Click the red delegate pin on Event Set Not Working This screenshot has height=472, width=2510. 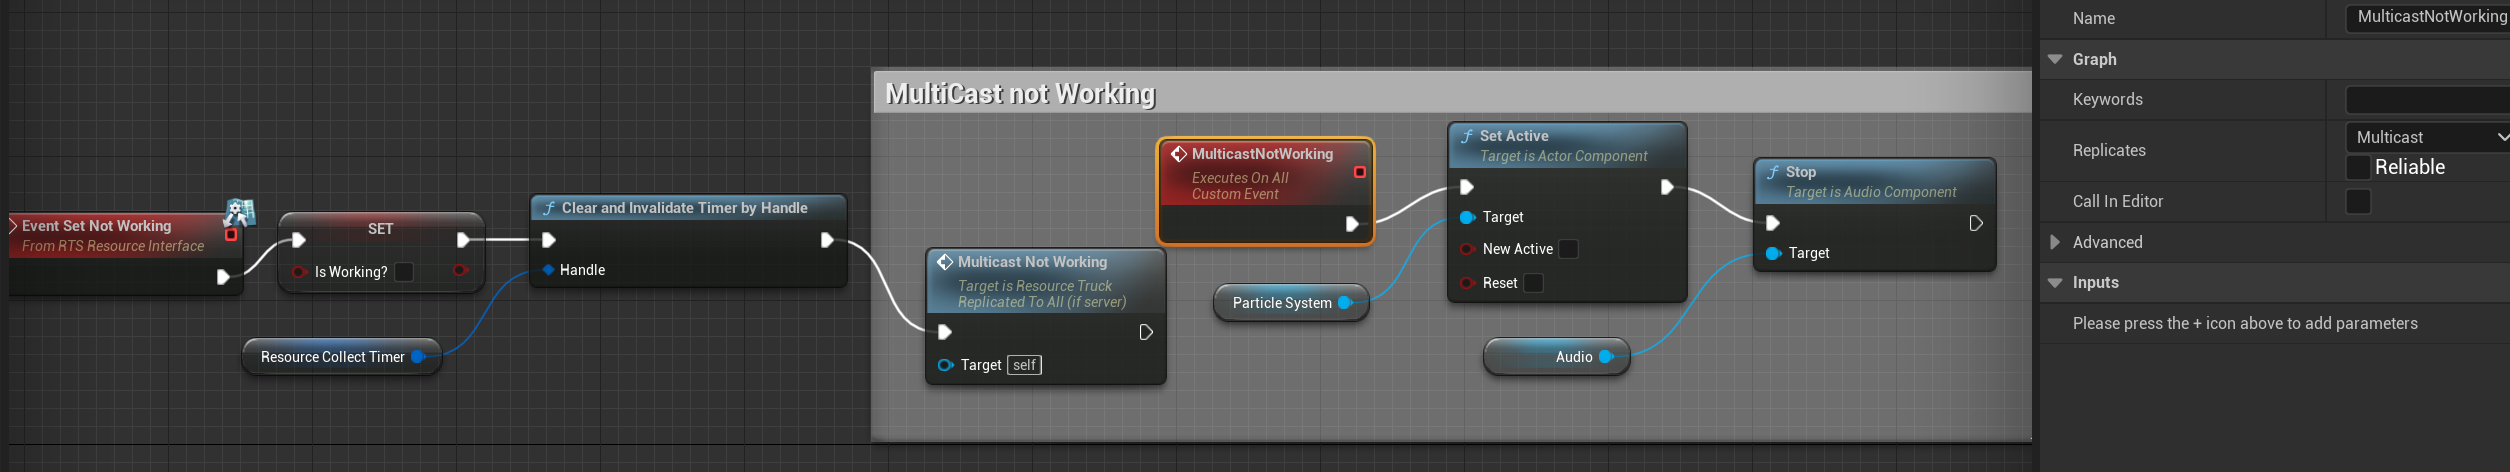(x=231, y=235)
